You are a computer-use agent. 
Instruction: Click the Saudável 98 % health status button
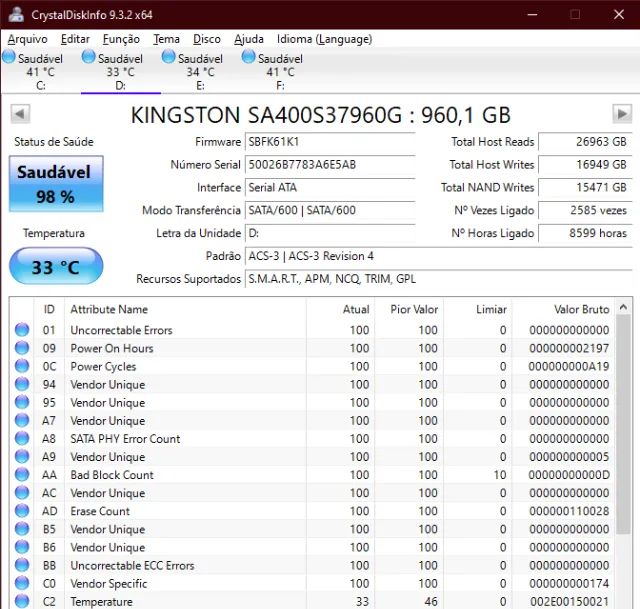56,184
